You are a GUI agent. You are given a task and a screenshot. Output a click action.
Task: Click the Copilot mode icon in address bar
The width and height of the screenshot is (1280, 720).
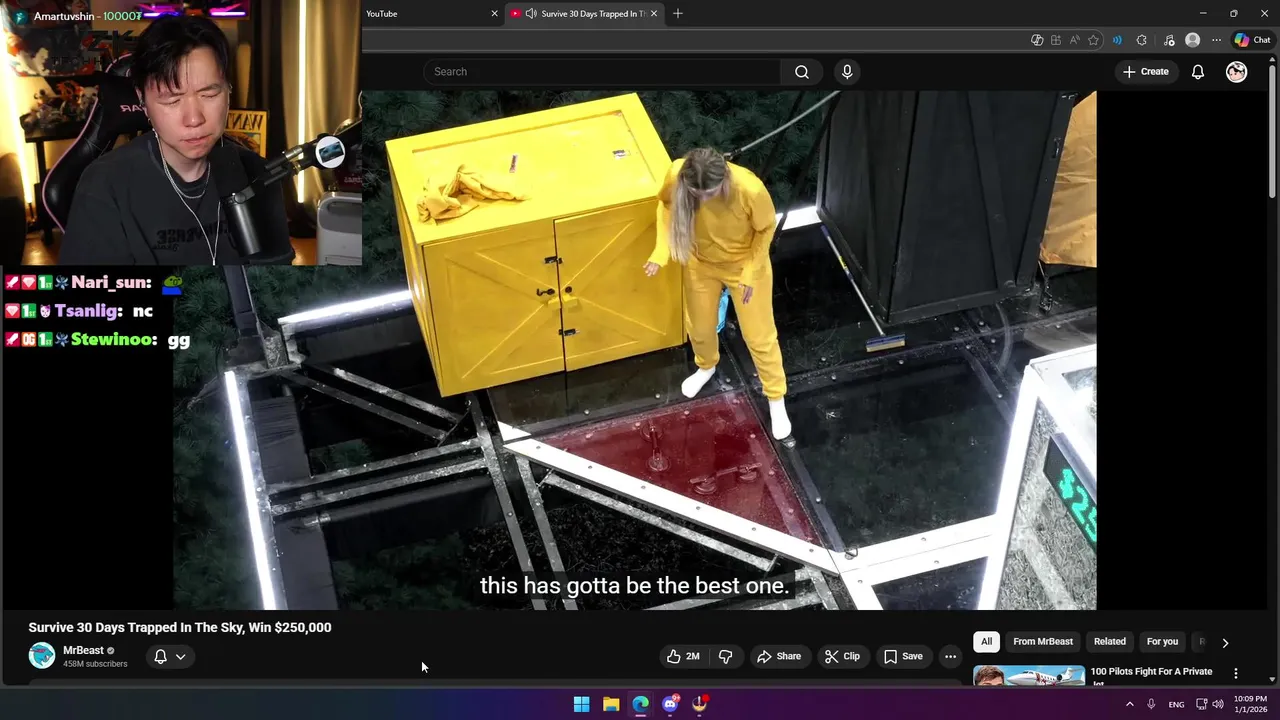tap(1037, 40)
